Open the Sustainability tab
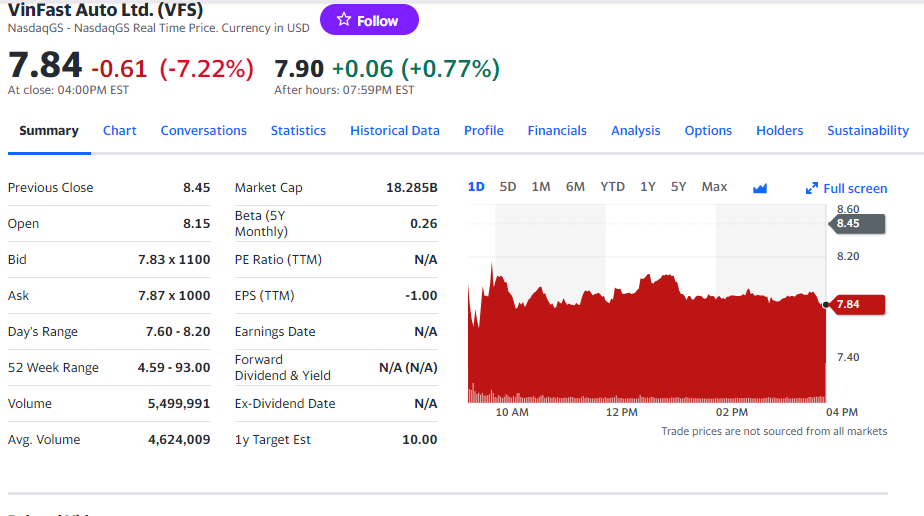 (867, 131)
